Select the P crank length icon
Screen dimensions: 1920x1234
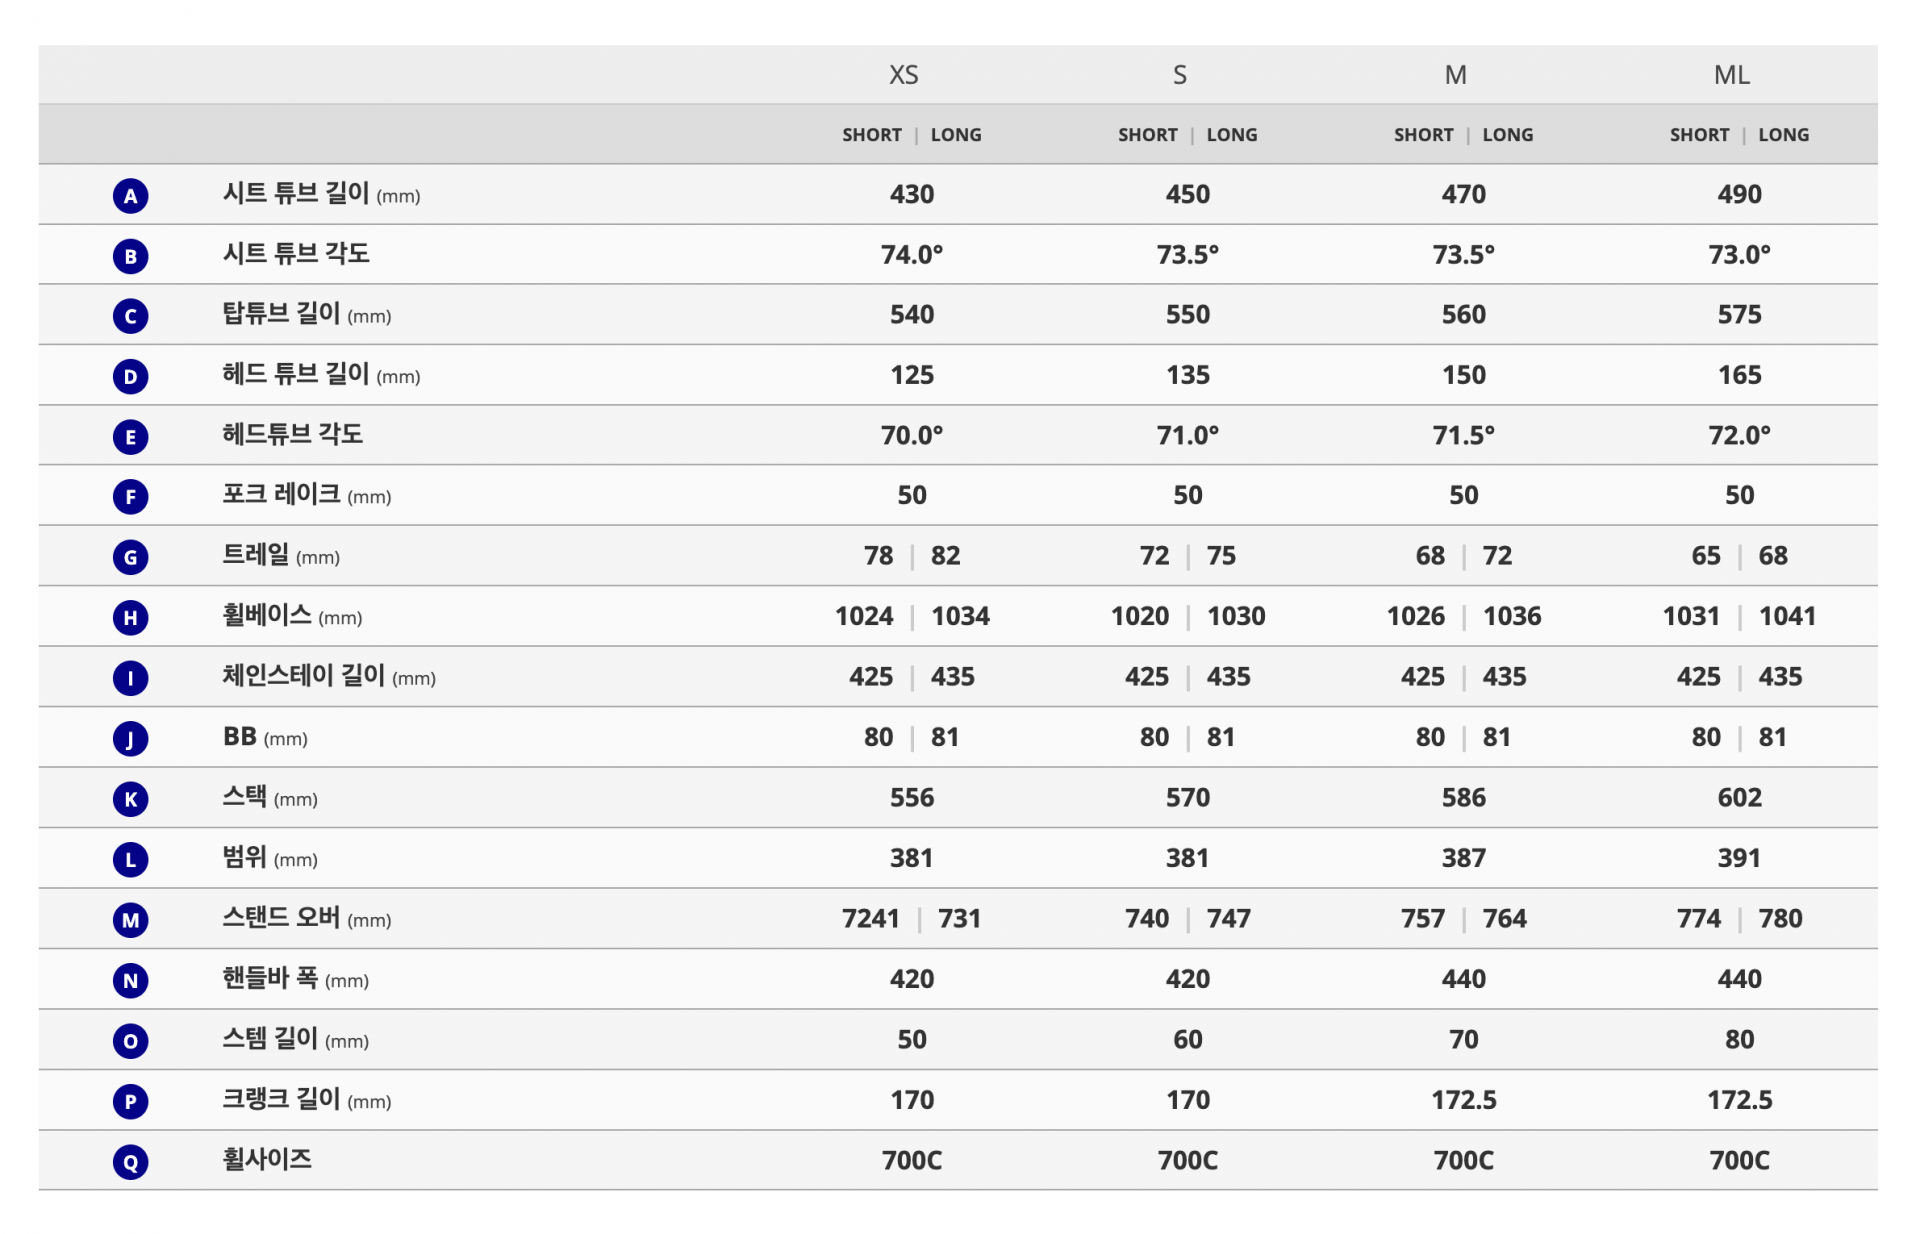click(130, 1101)
